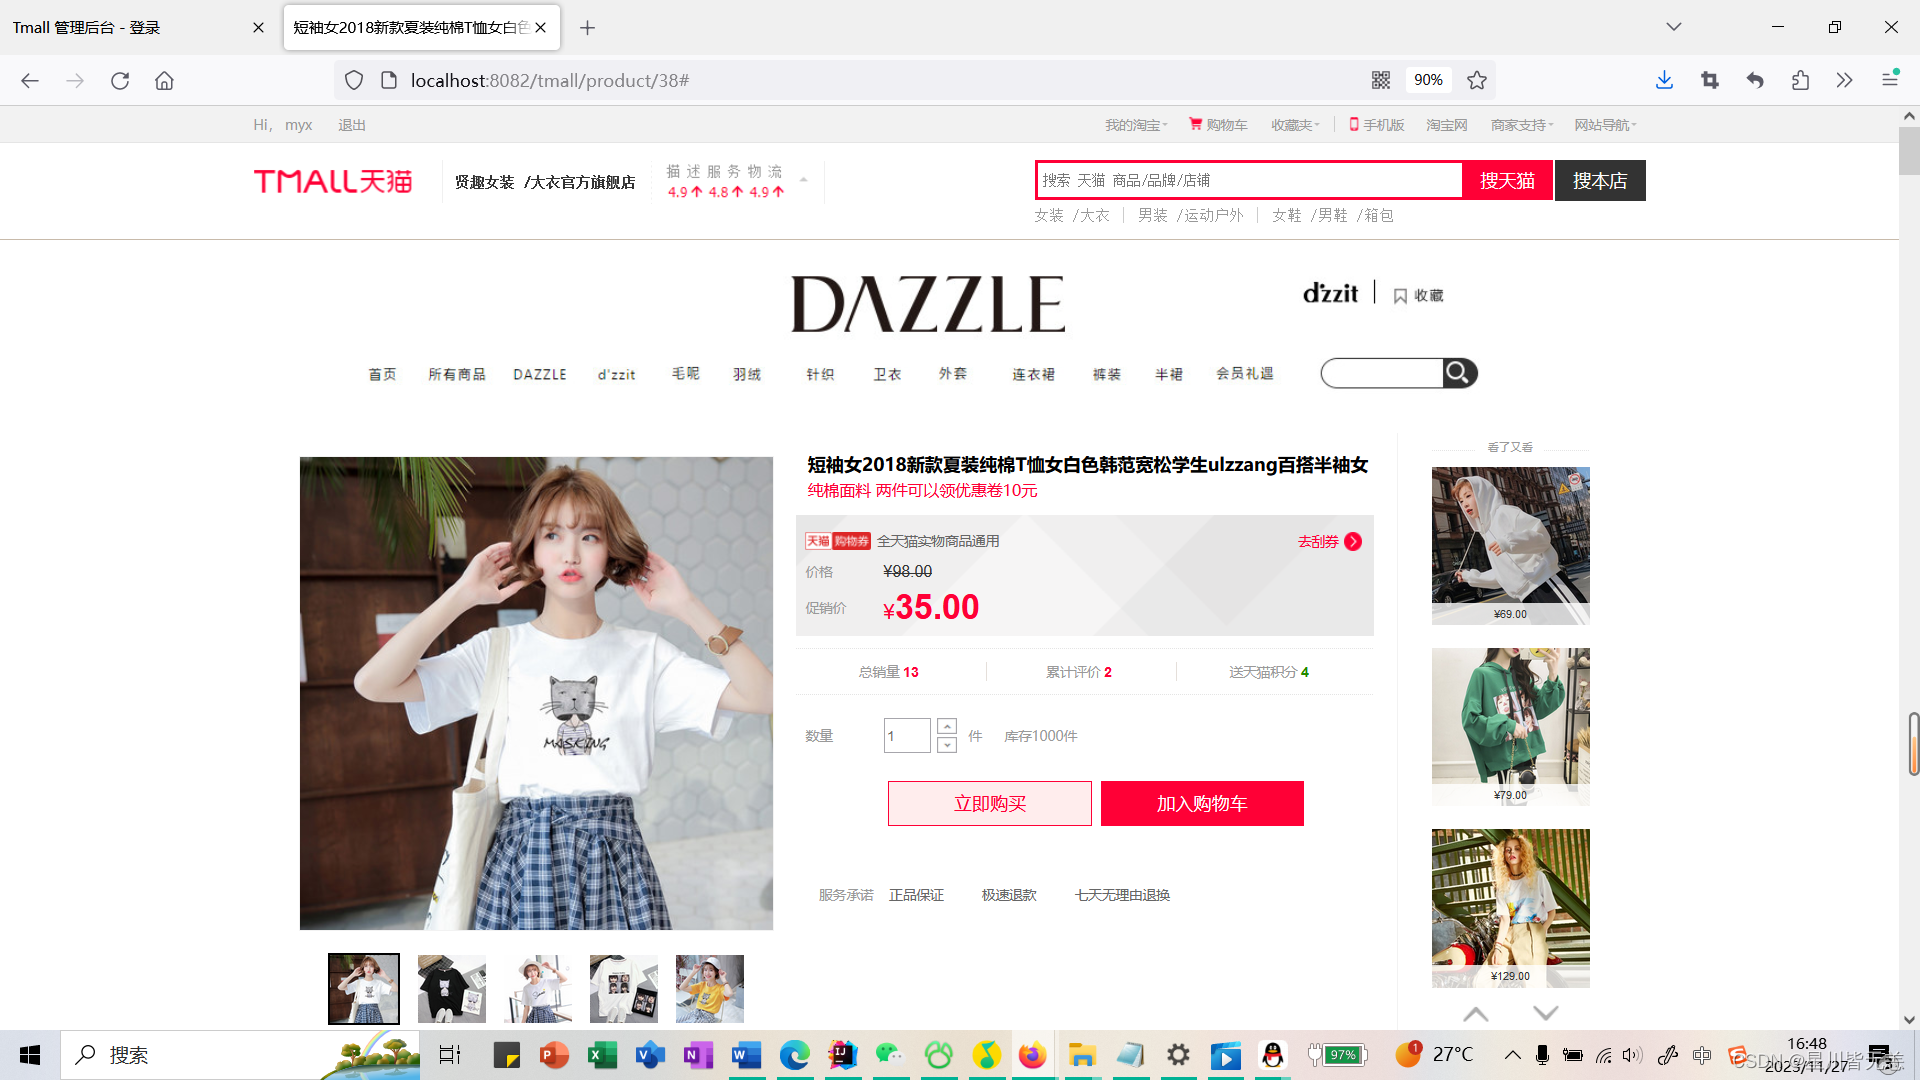
Task: Open the 会员礼遇 menu item
Action: click(x=1245, y=373)
